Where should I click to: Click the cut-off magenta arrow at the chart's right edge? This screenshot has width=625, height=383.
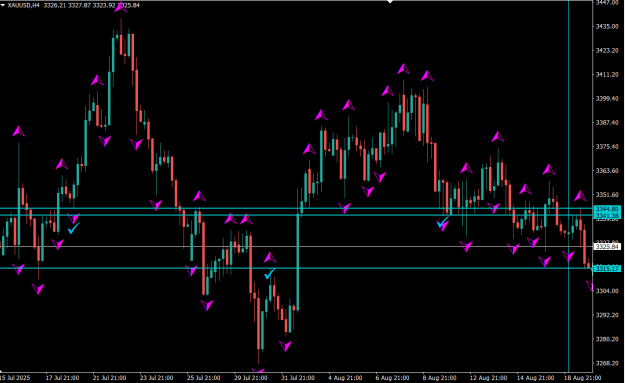(x=589, y=285)
